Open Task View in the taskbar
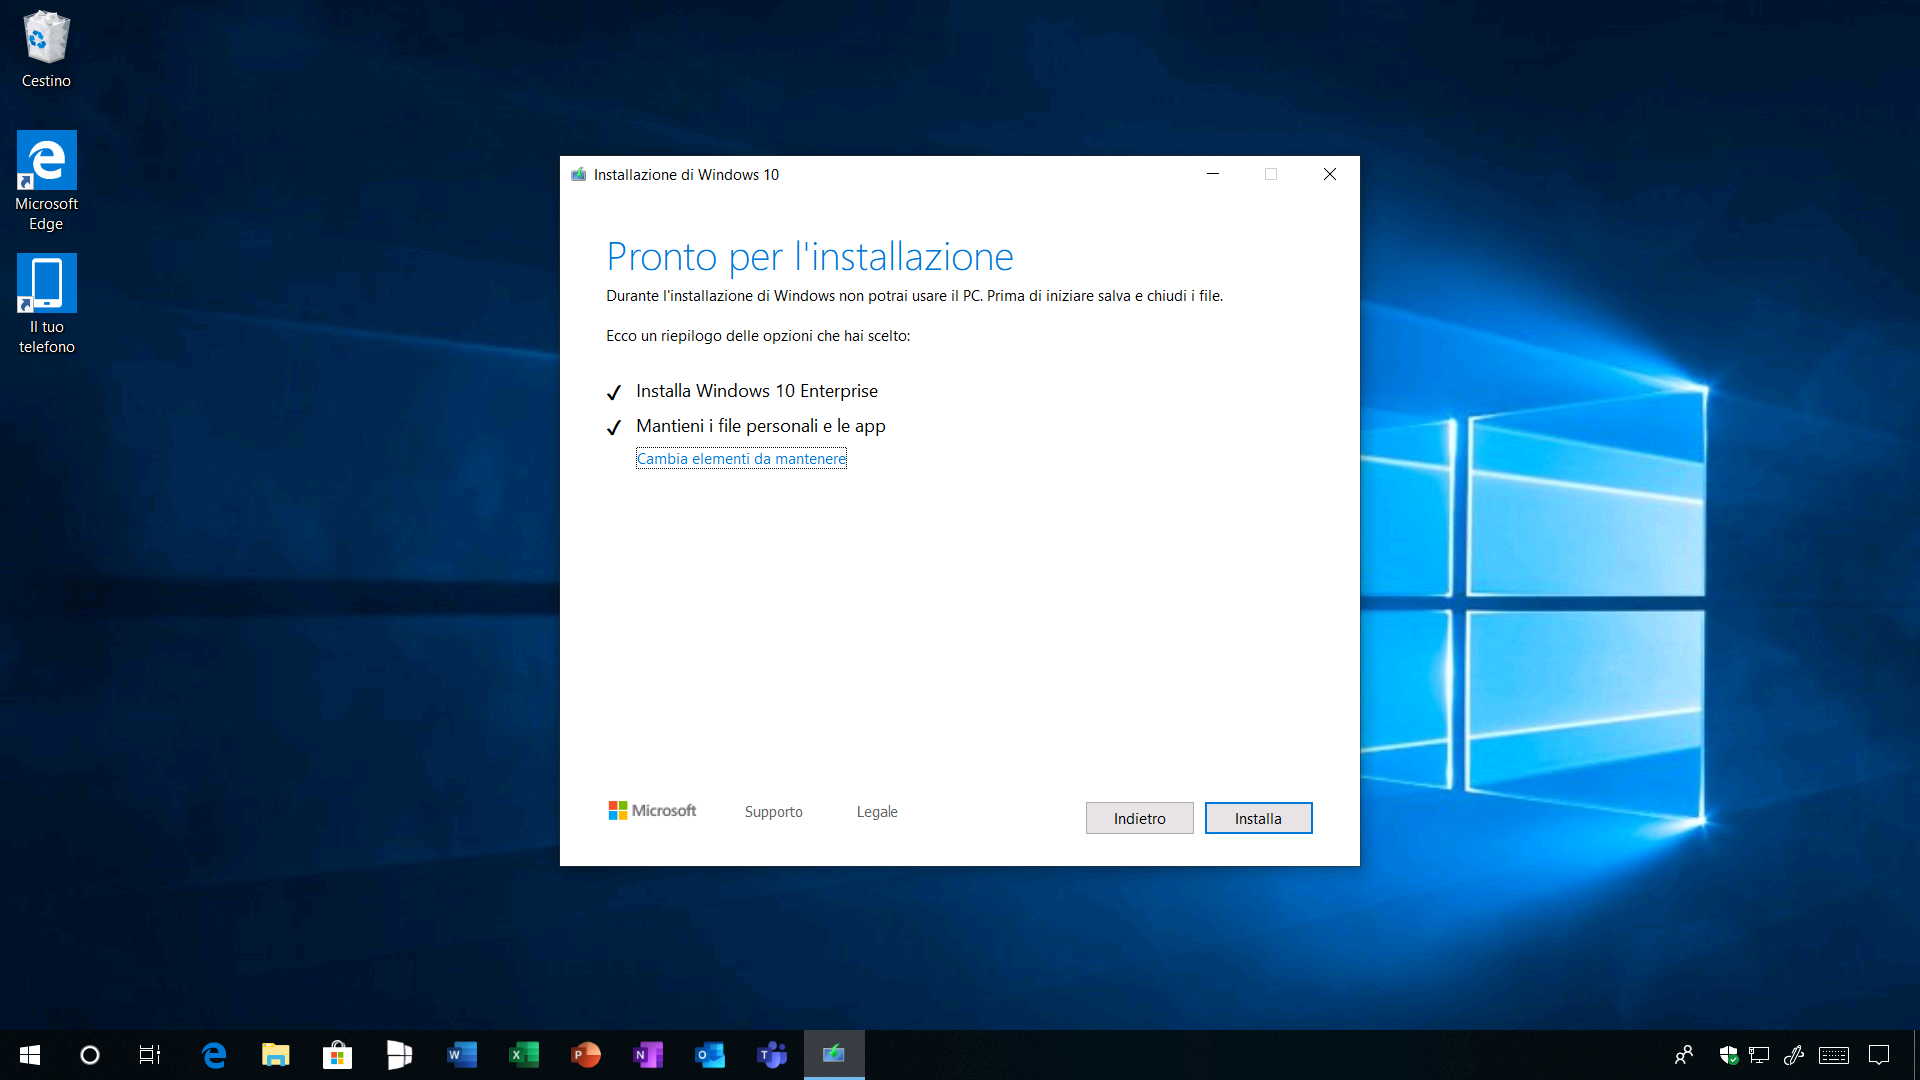1920x1080 pixels. tap(150, 1055)
